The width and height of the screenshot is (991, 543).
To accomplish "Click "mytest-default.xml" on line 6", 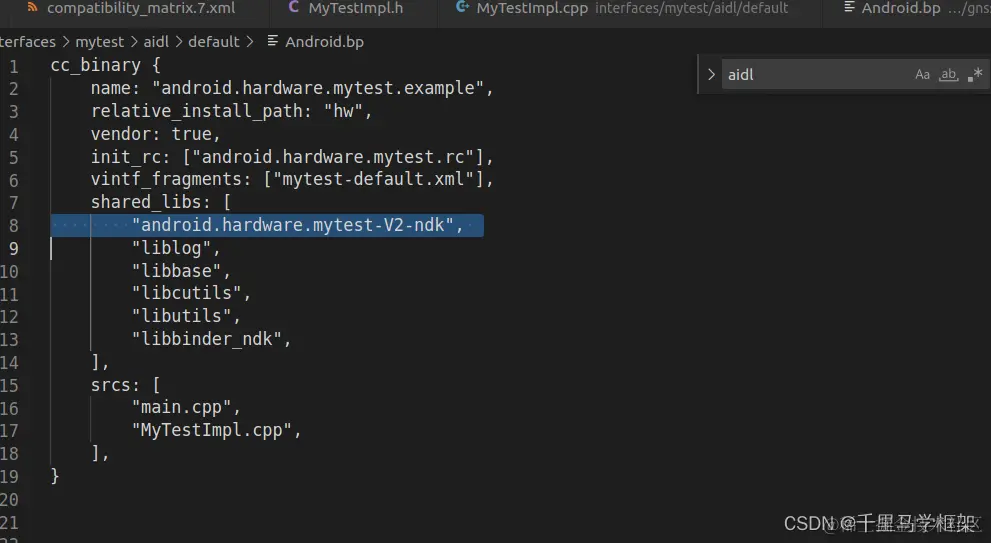I will click(374, 180).
